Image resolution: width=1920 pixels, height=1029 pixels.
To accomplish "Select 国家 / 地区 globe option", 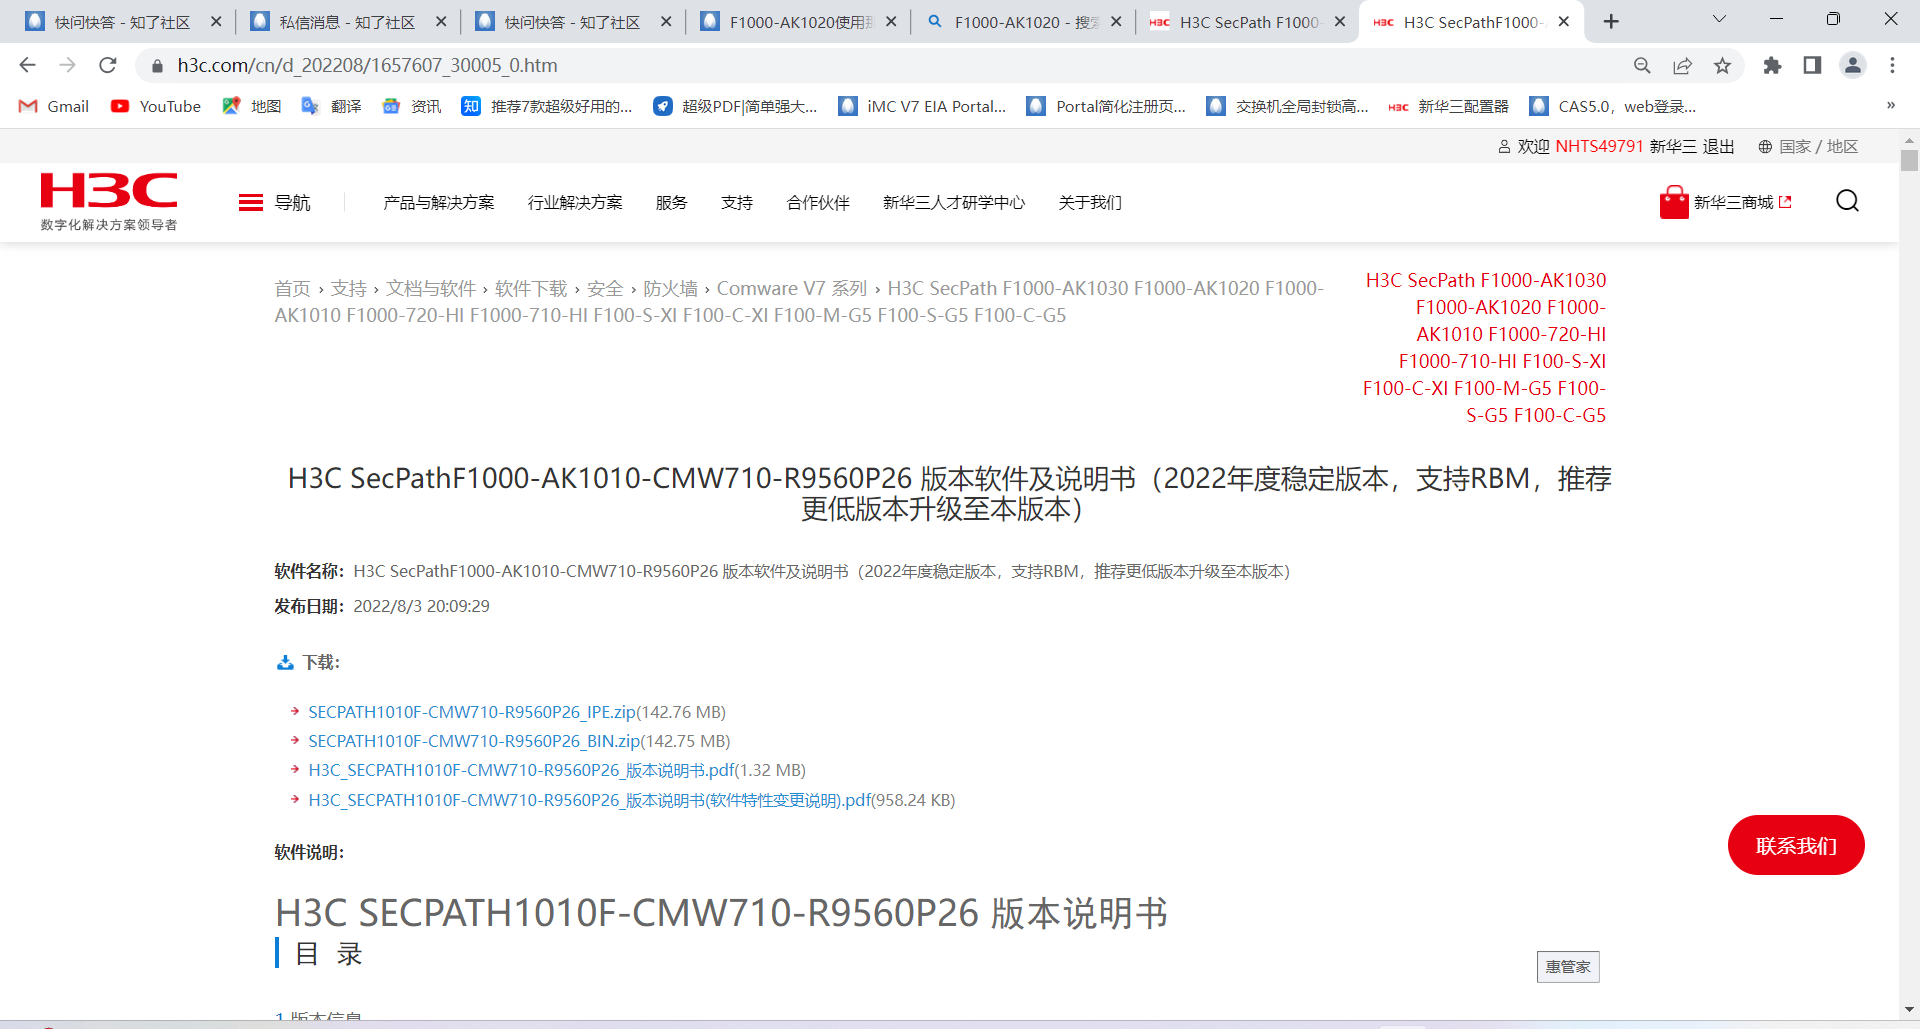I will 1808,147.
